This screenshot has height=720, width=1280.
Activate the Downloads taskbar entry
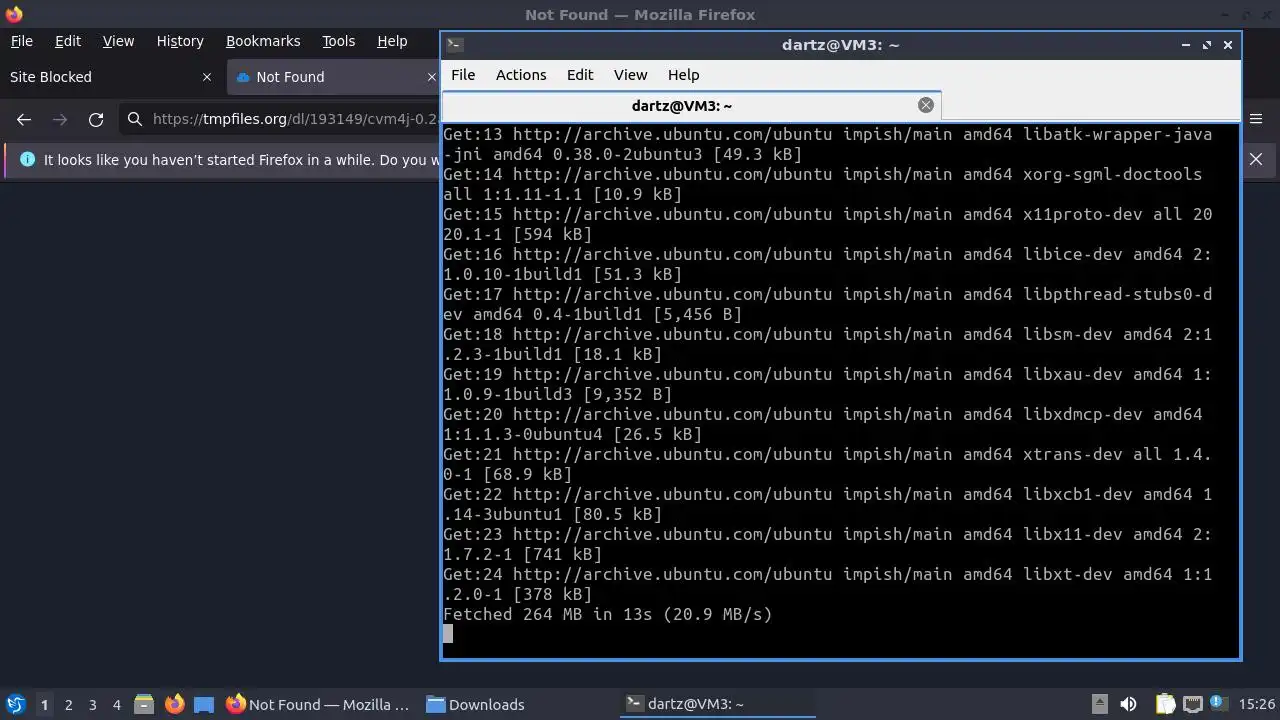coord(476,704)
